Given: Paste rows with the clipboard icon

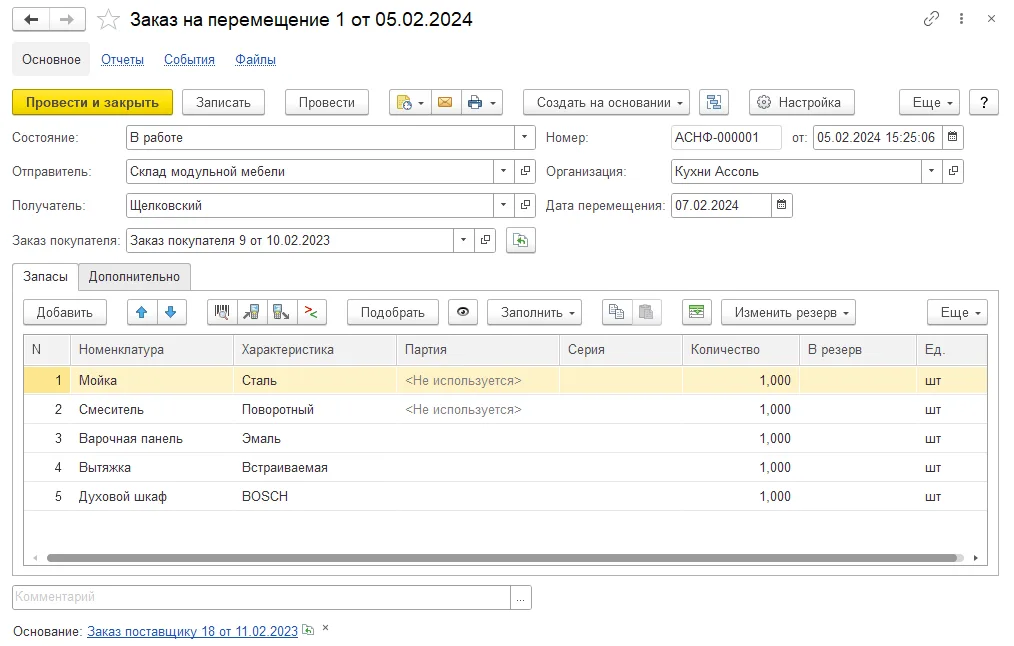Looking at the screenshot, I should pos(645,312).
